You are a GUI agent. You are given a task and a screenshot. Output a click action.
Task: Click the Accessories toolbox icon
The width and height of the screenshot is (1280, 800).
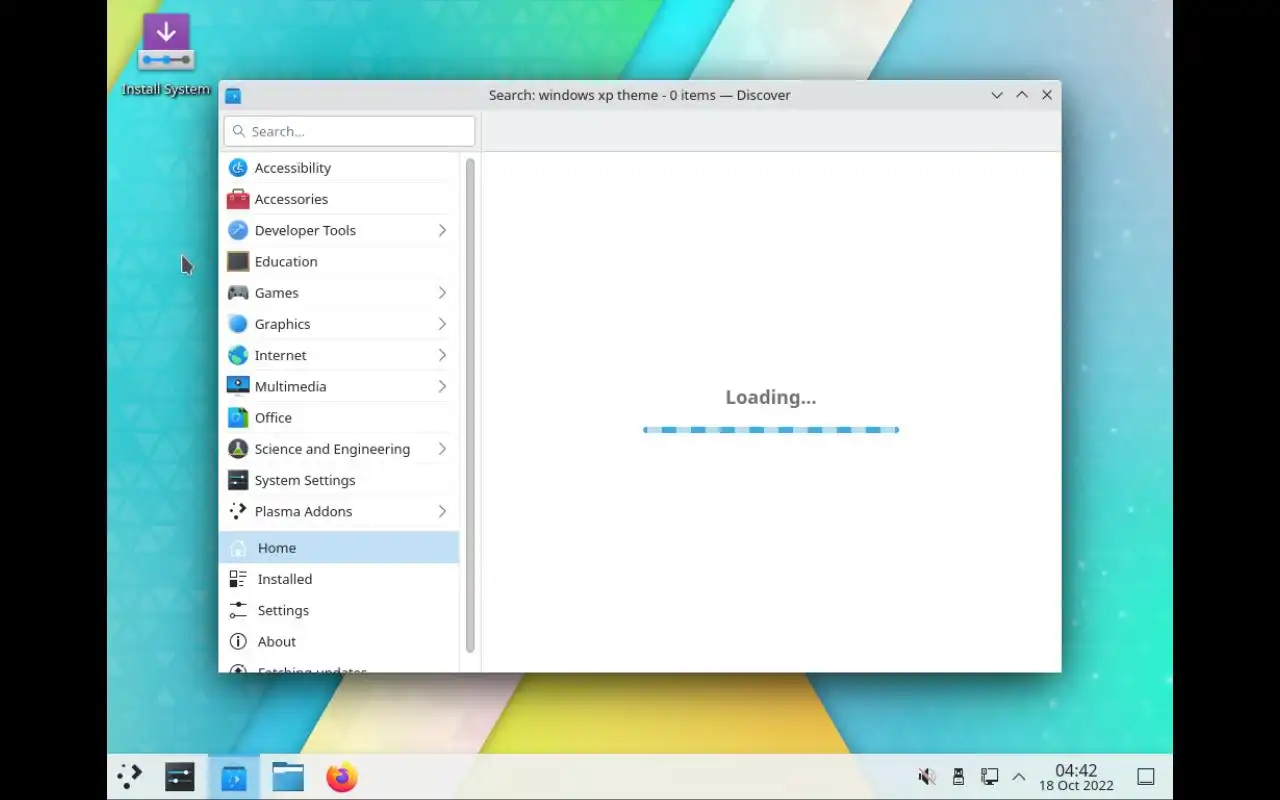tap(238, 199)
